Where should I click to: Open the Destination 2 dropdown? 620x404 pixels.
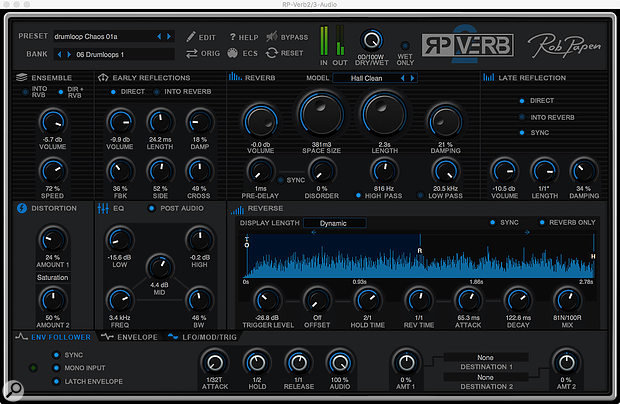click(x=486, y=377)
